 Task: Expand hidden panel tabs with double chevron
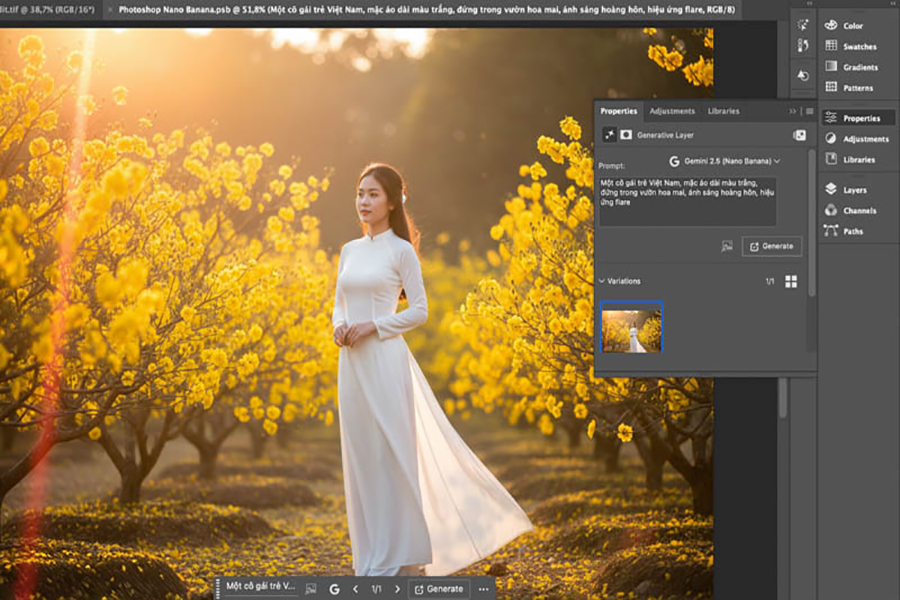(792, 111)
